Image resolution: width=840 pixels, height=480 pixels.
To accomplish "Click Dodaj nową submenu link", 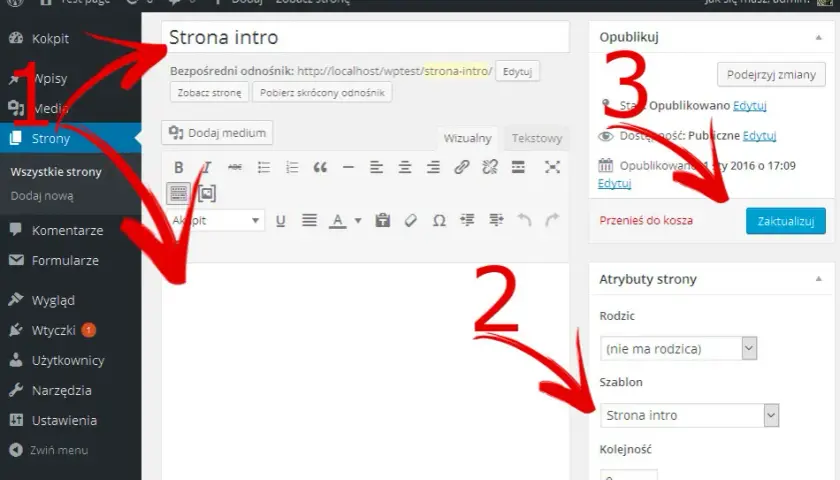I will pyautogui.click(x=42, y=196).
